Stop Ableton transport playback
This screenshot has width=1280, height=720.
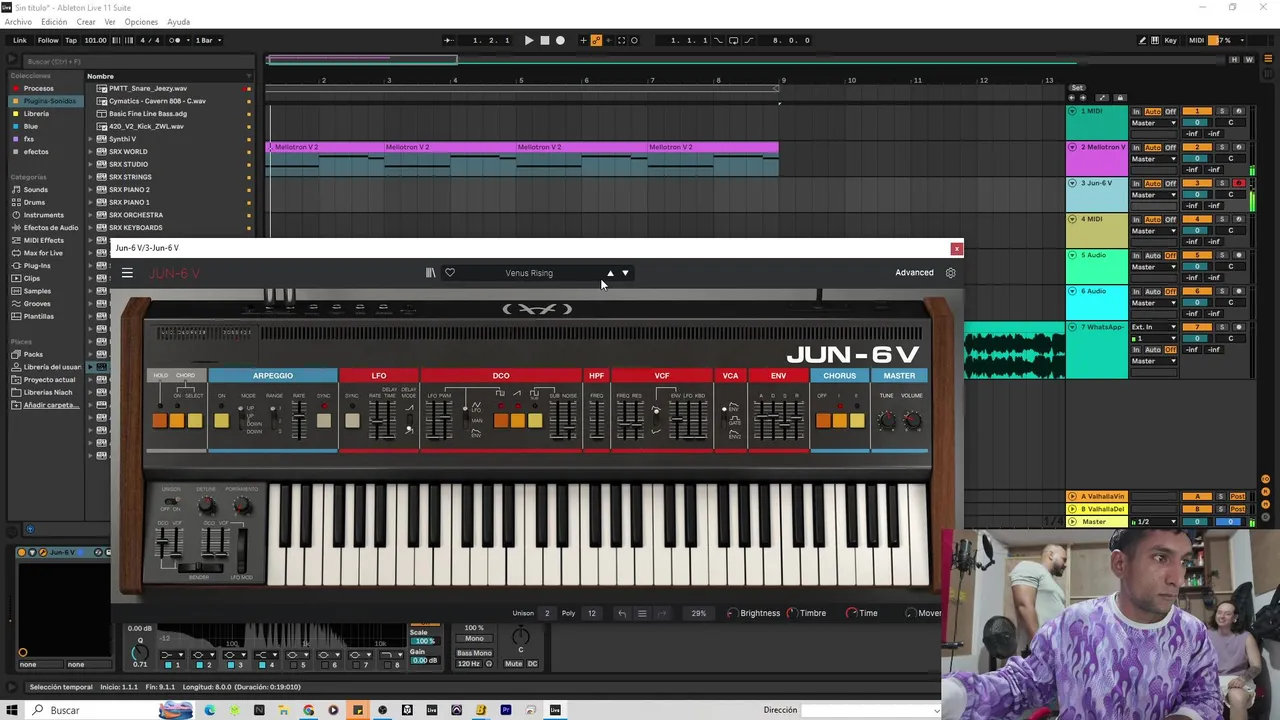click(x=544, y=40)
